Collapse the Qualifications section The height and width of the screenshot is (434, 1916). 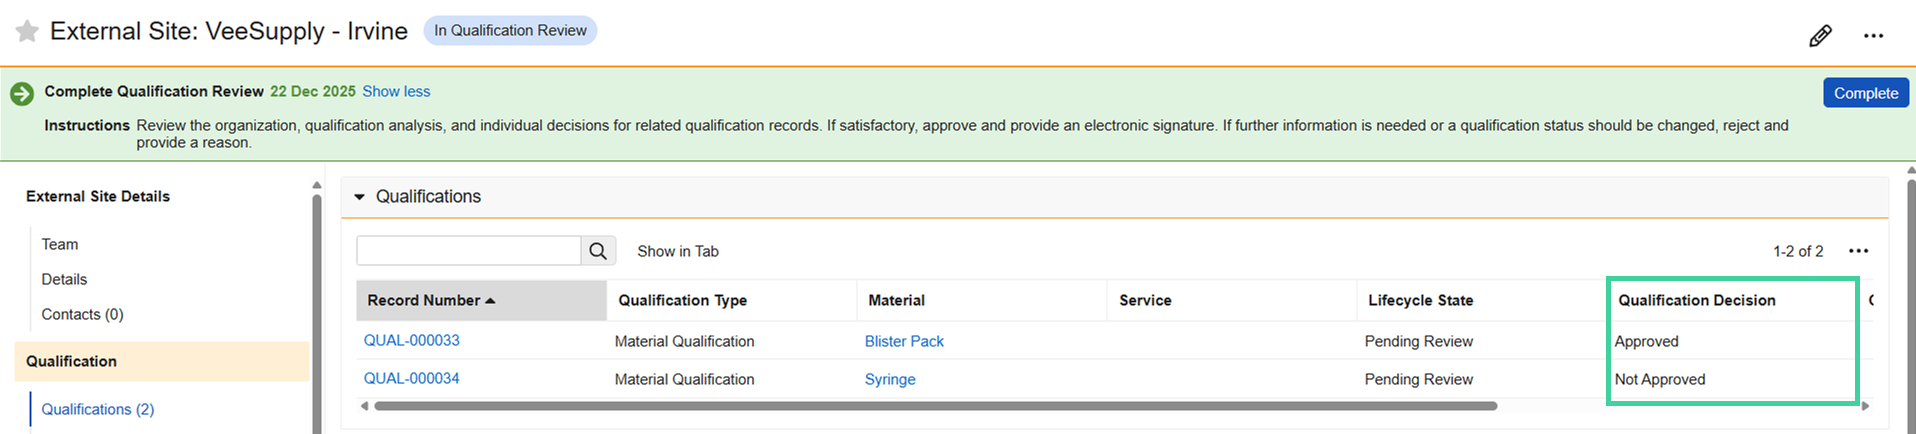360,197
